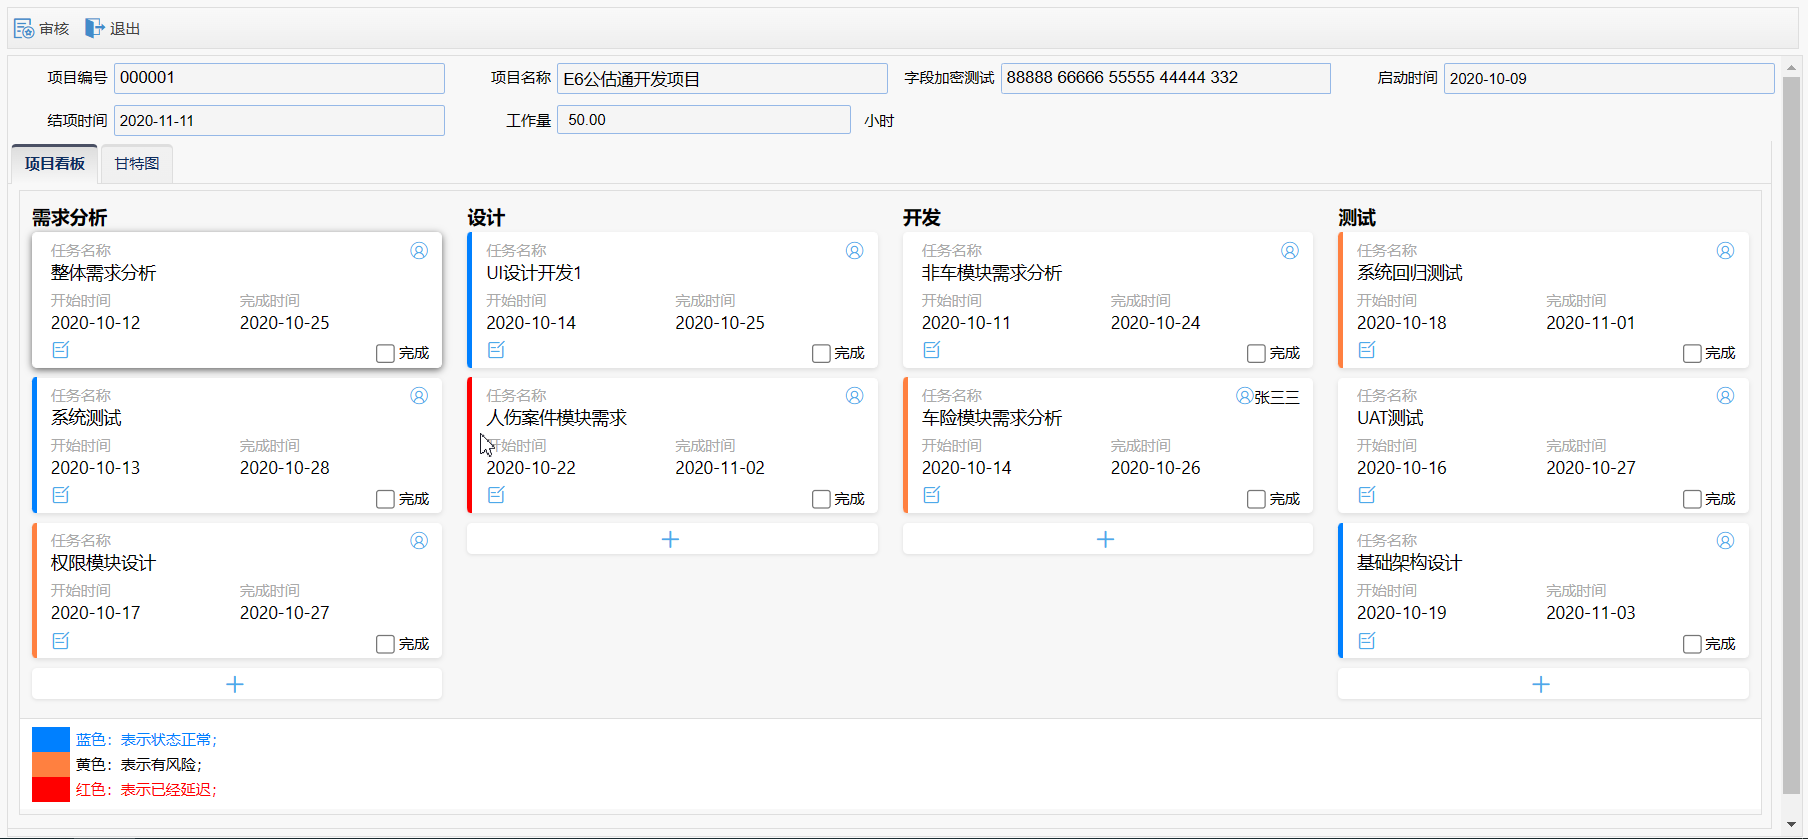Click edit icon on 权限模块设计 card
Screen dimensions: 1808x839
pyautogui.click(x=61, y=641)
